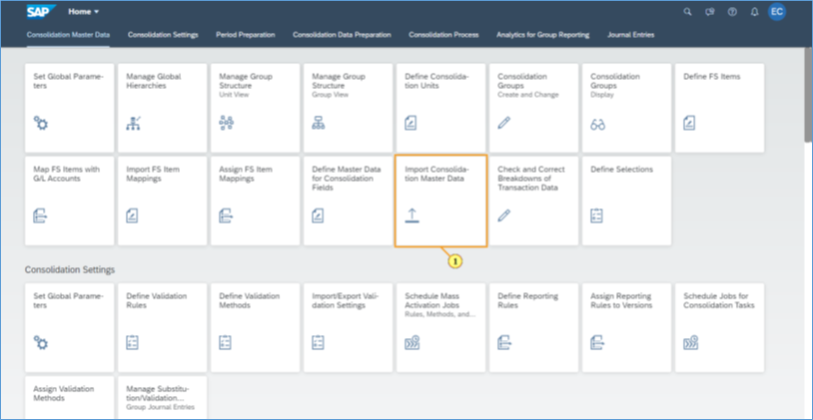This screenshot has width=813, height=420.
Task: Click the EC user avatar
Action: [776, 12]
